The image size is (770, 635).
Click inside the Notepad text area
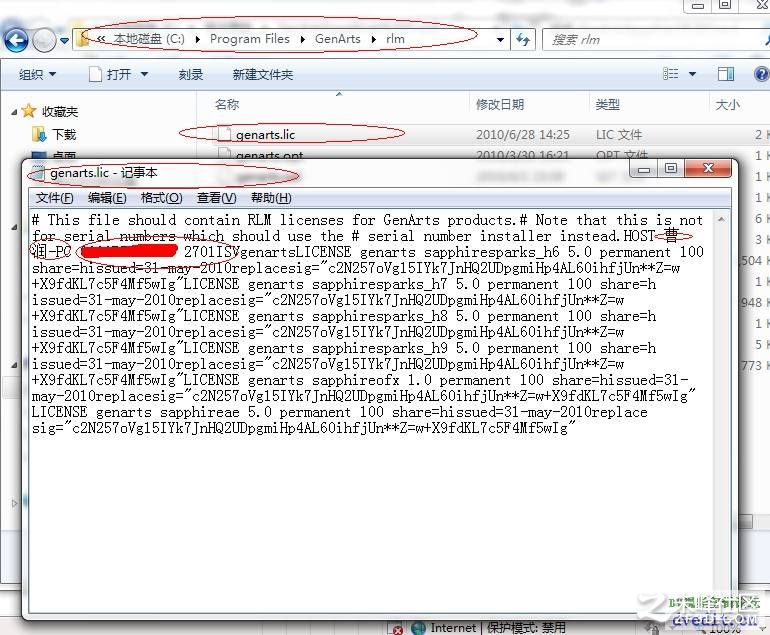371,412
